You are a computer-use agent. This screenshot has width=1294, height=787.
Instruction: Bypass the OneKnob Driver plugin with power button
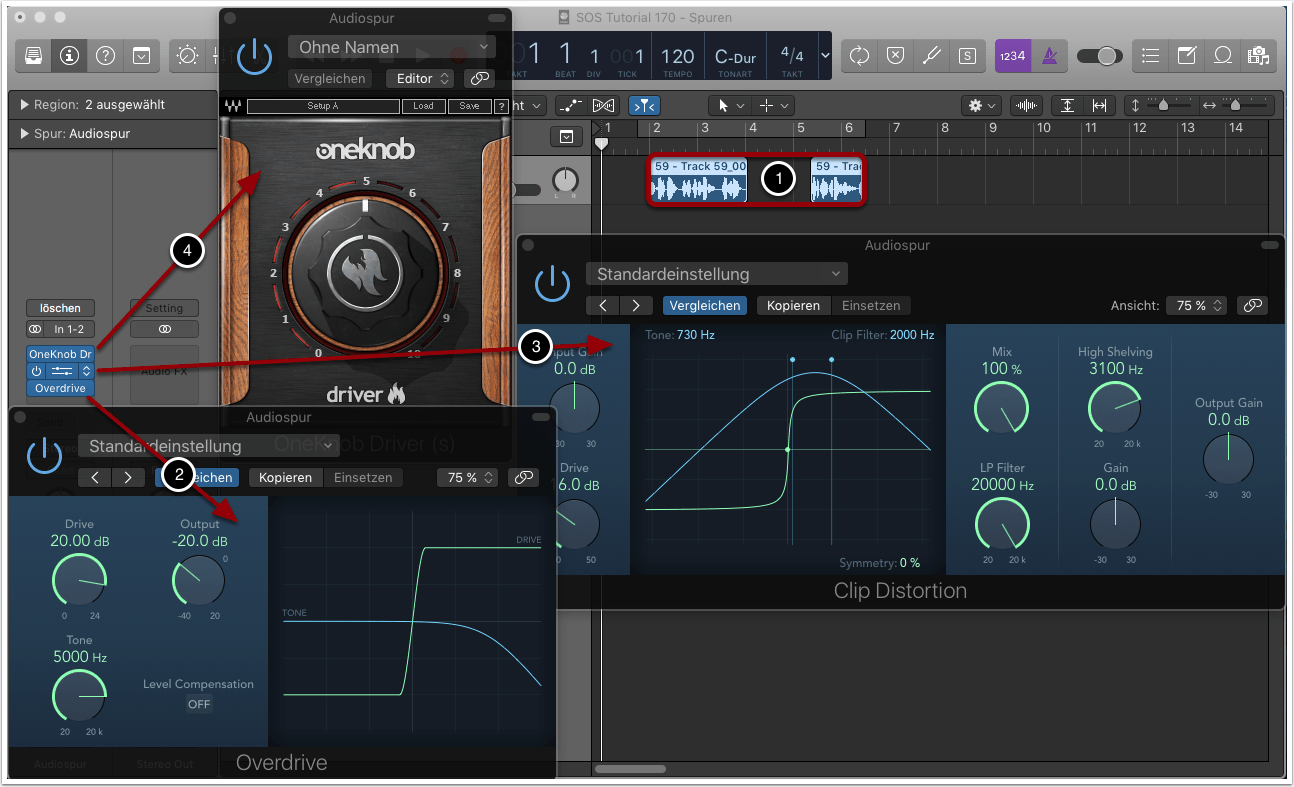coord(255,56)
